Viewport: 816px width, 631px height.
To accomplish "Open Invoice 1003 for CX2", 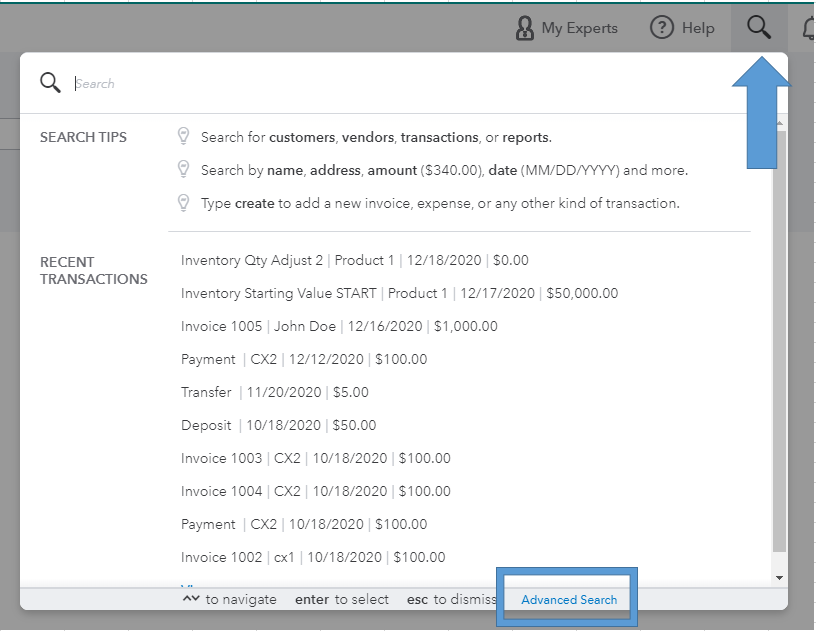I will coord(316,458).
